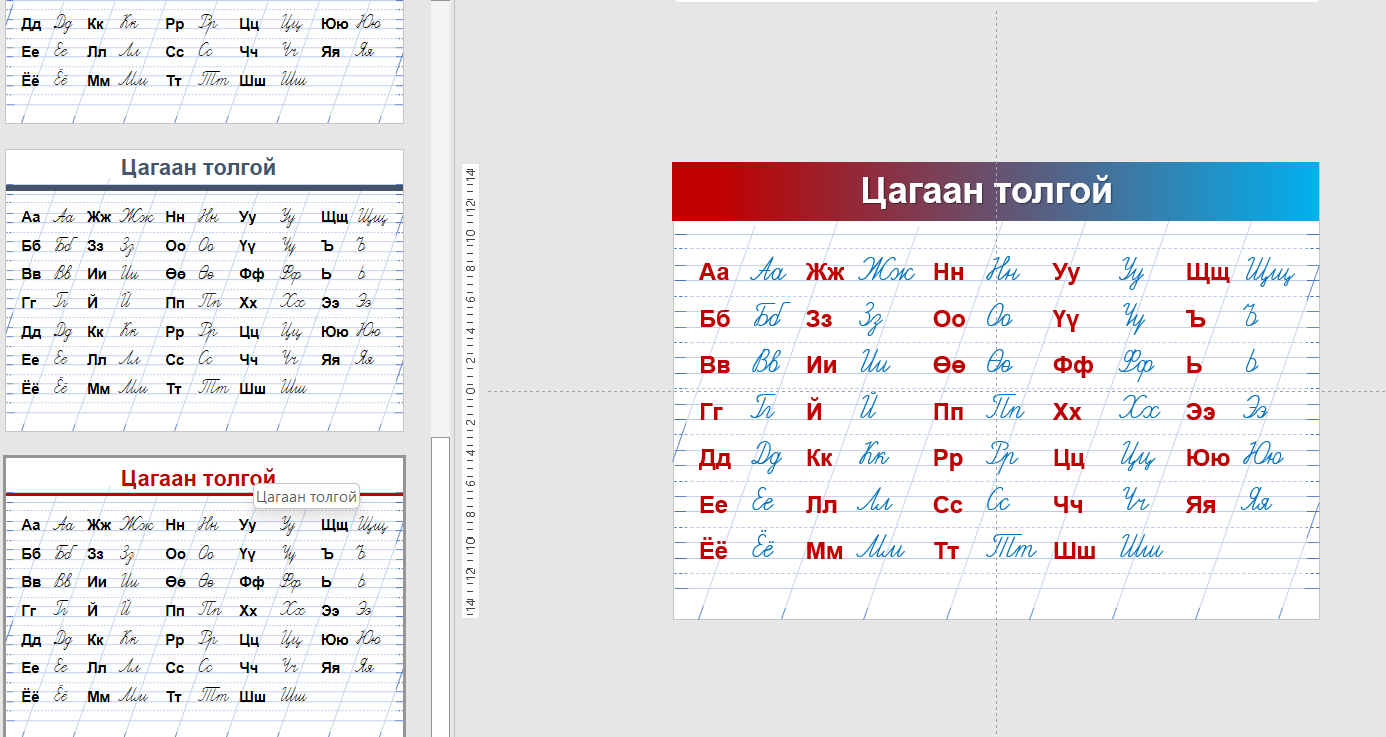Click red printed Ээ on main slide
The height and width of the screenshot is (737, 1386).
click(1201, 412)
